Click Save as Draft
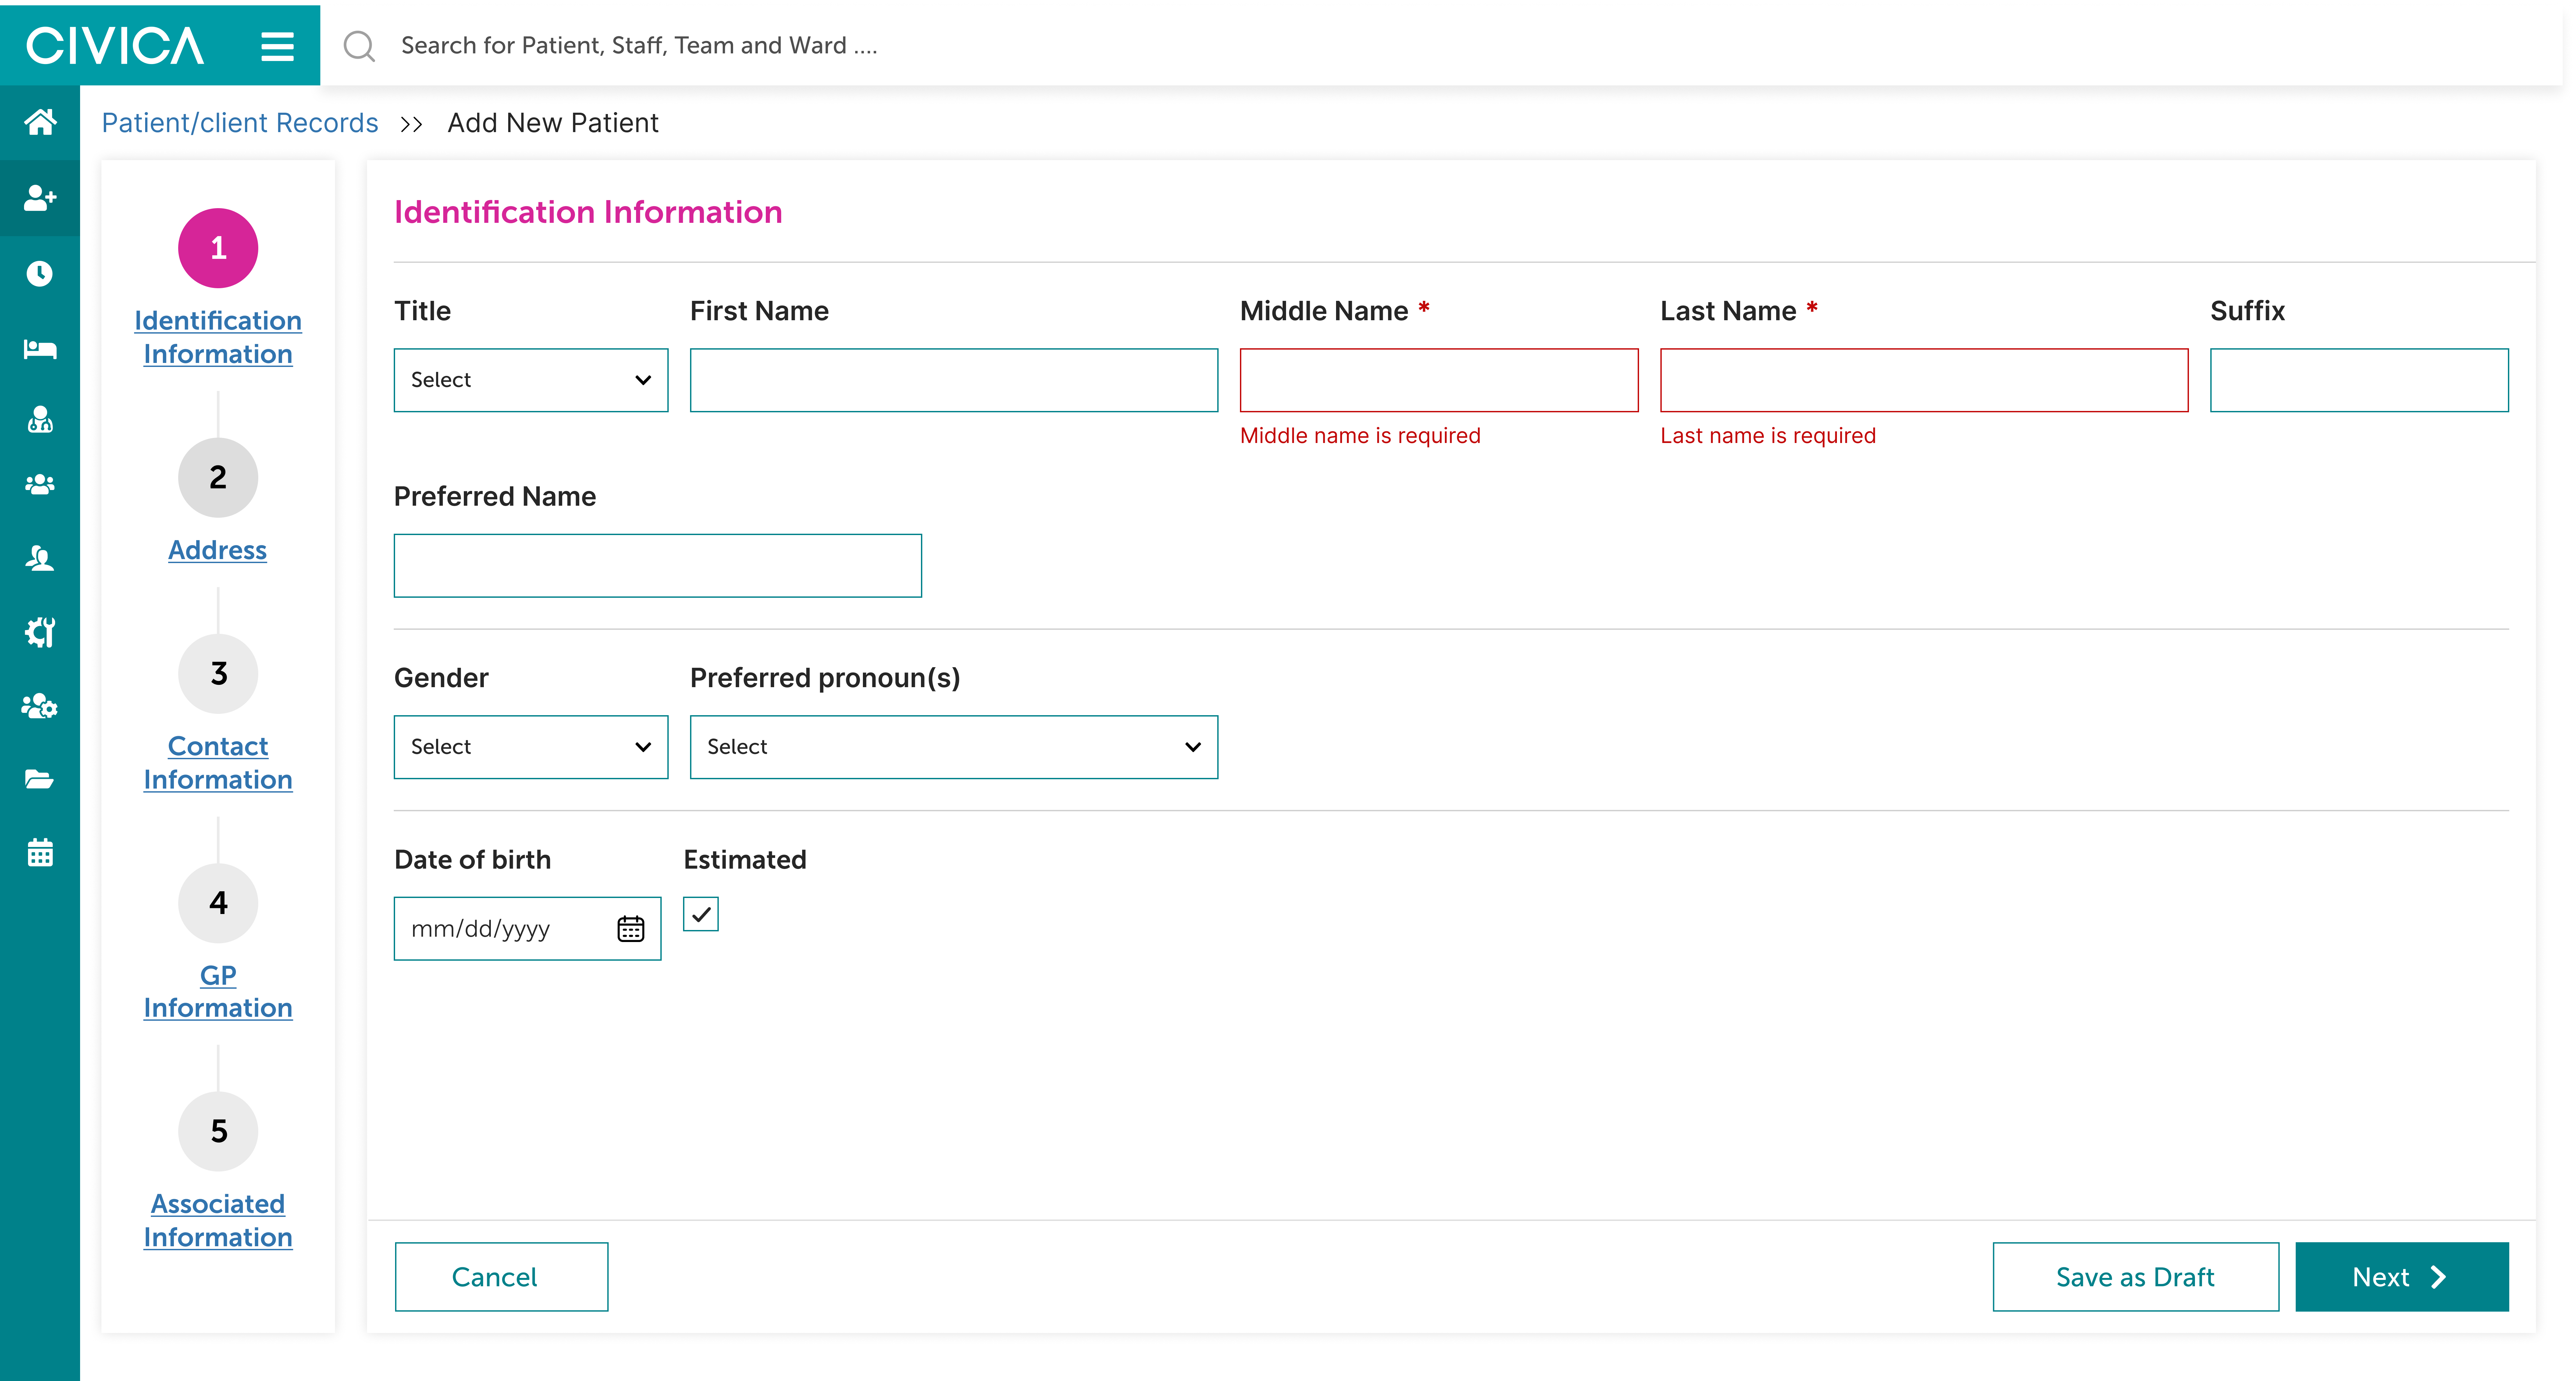 2136,1277
